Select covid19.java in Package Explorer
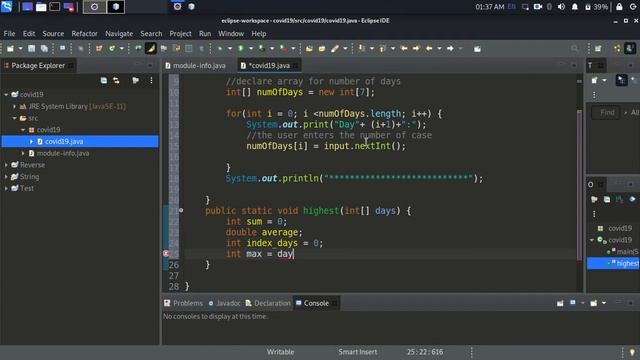Image resolution: width=640 pixels, height=360 pixels. [x=80, y=142]
